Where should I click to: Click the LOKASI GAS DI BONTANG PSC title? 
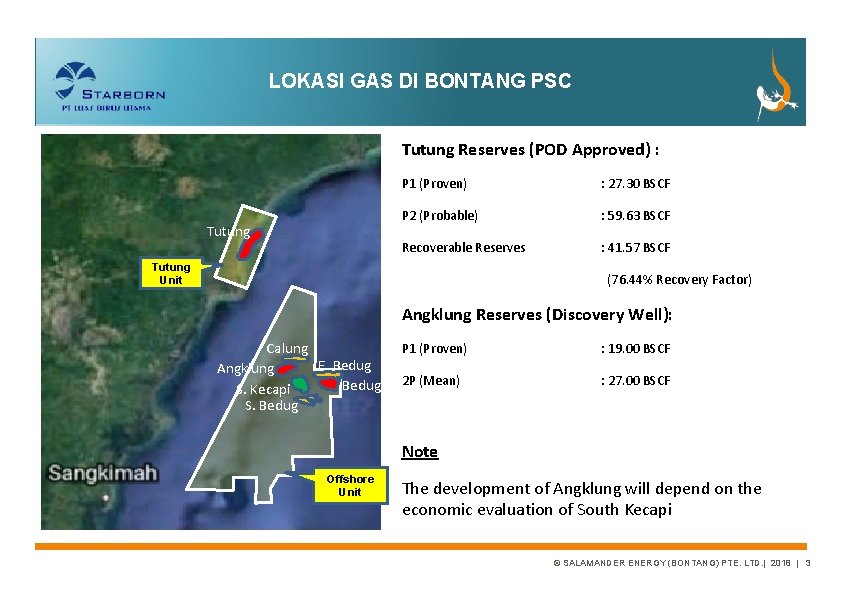coord(420,80)
